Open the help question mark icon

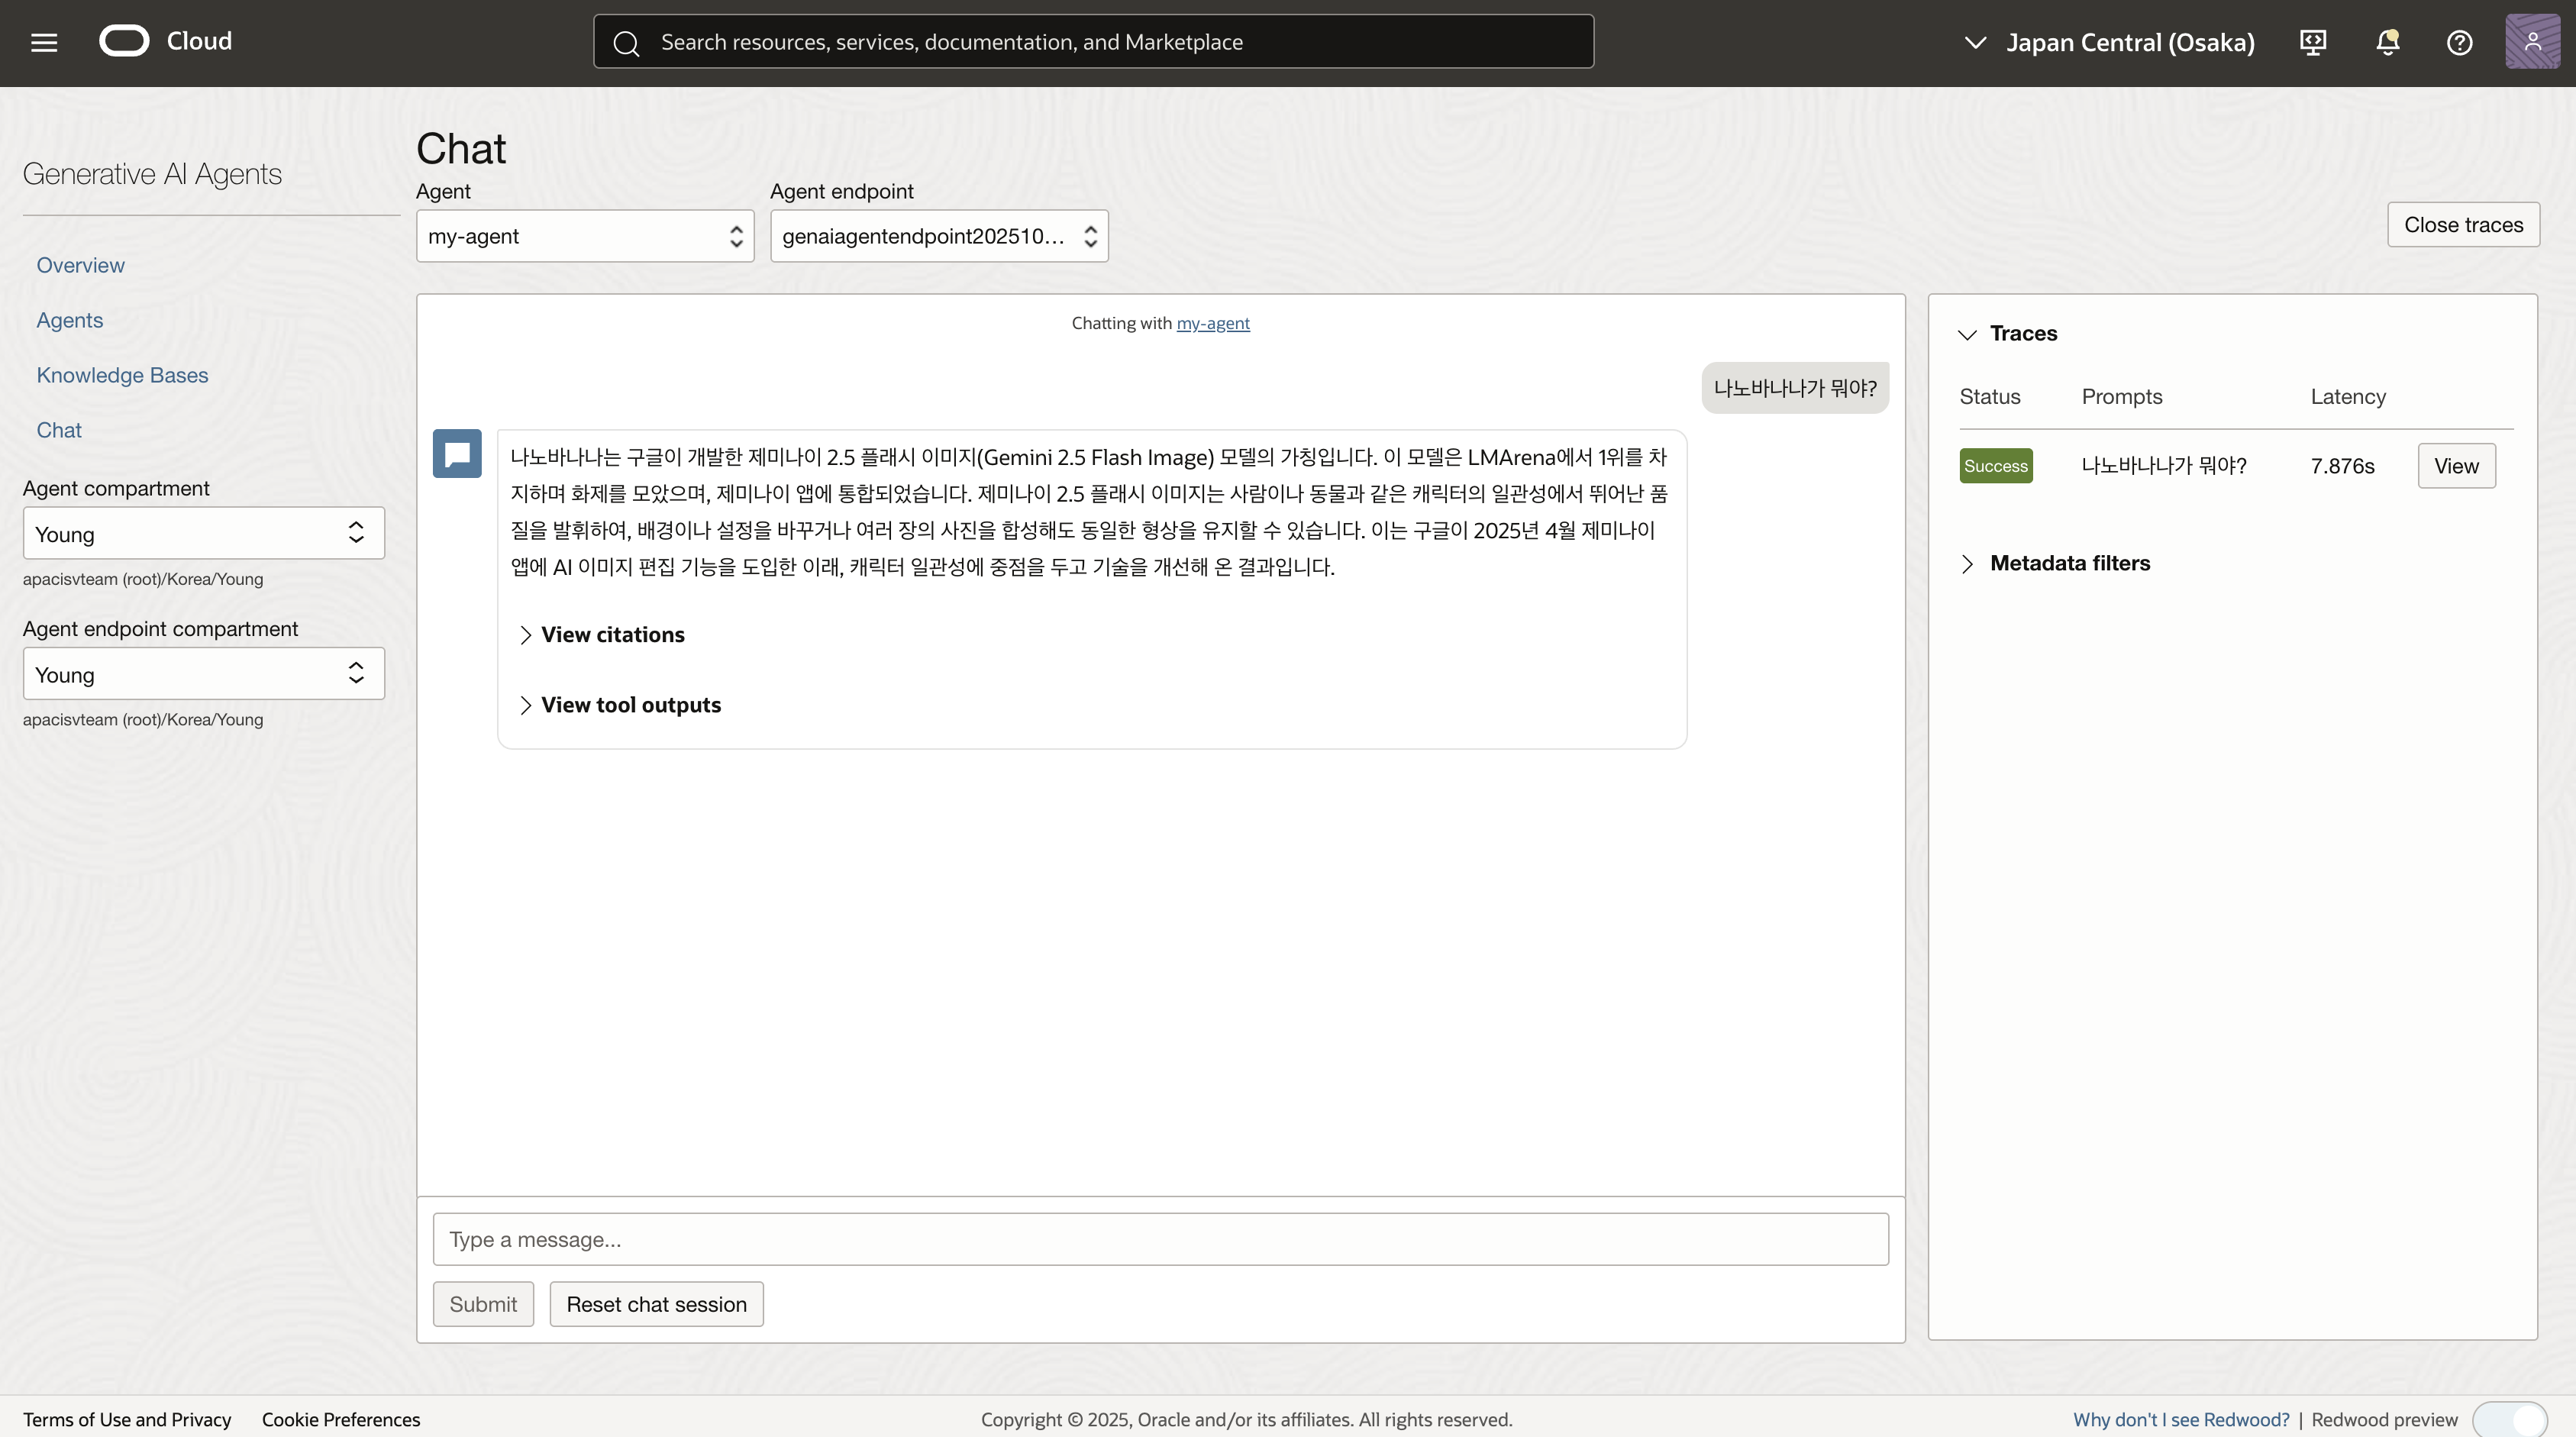coord(2459,42)
